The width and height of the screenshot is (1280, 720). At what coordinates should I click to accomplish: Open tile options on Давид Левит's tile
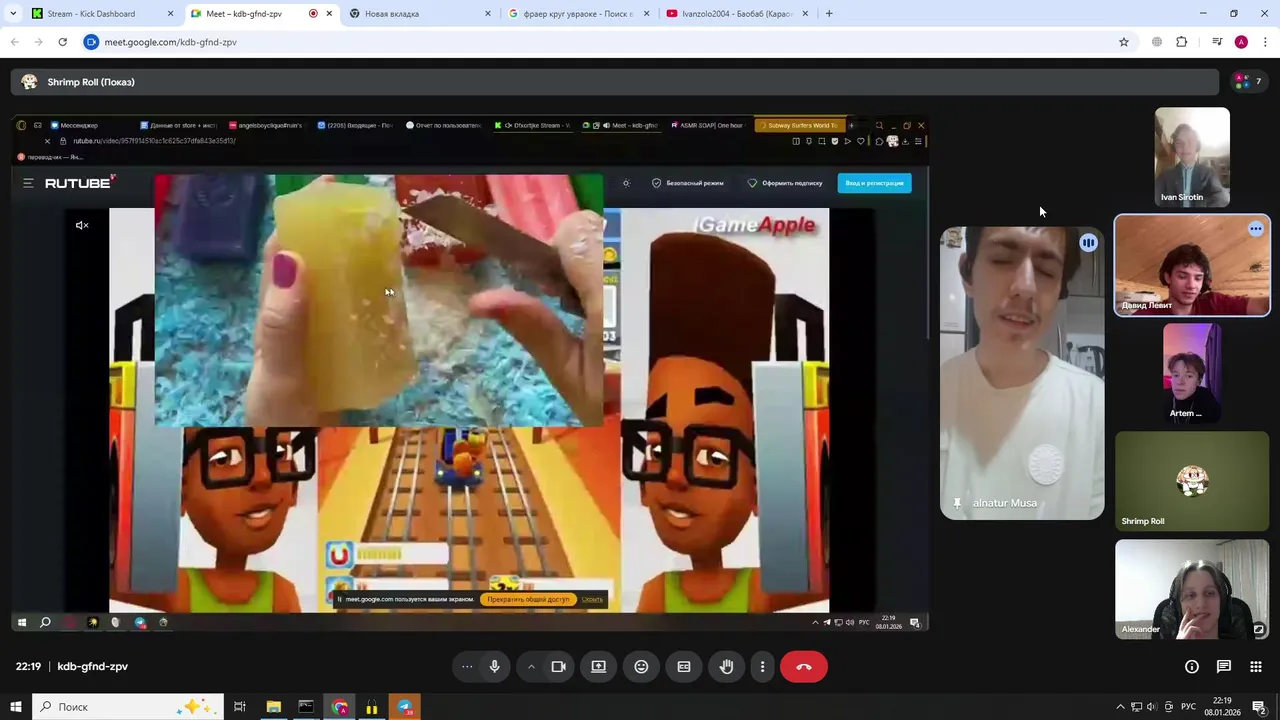coord(1255,229)
